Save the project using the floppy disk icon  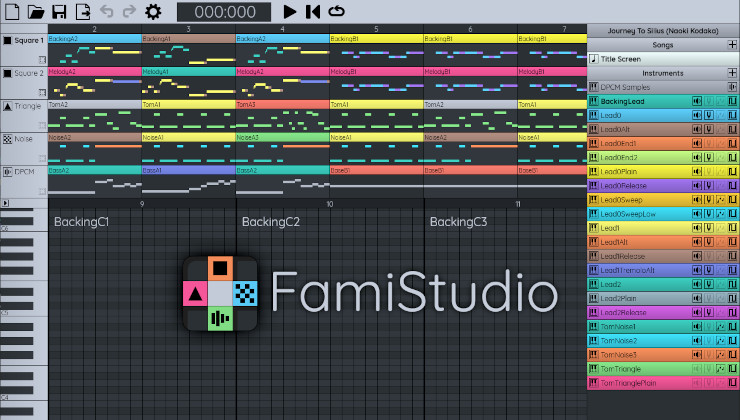tap(59, 11)
